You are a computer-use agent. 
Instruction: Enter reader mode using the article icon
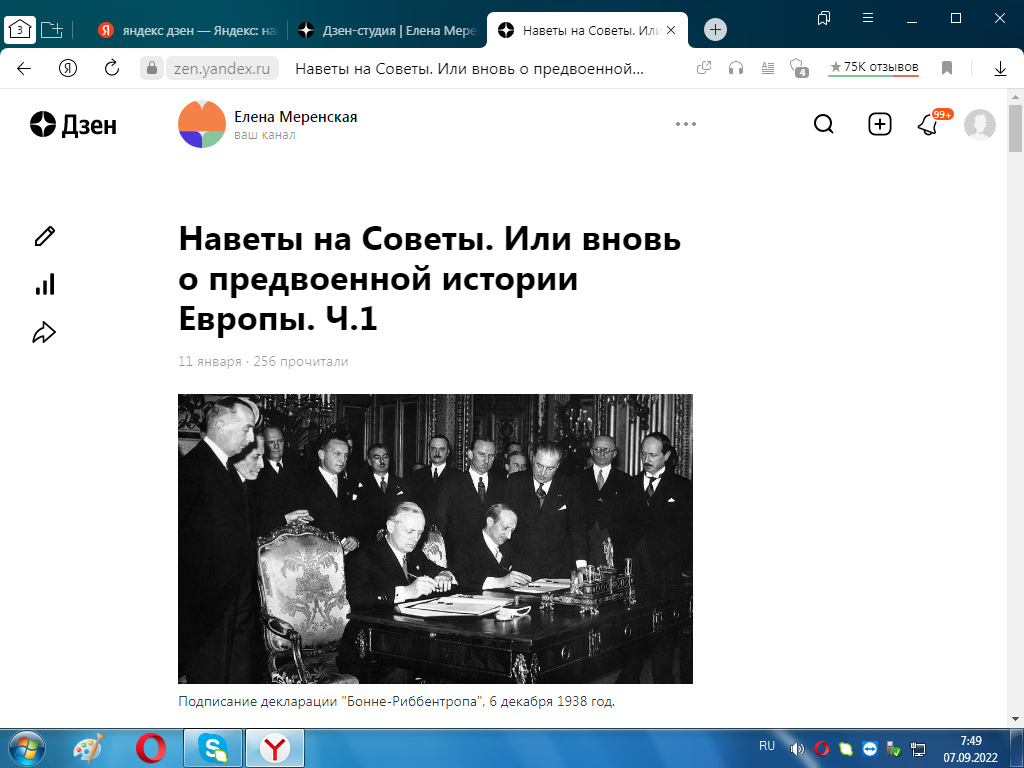[x=767, y=69]
